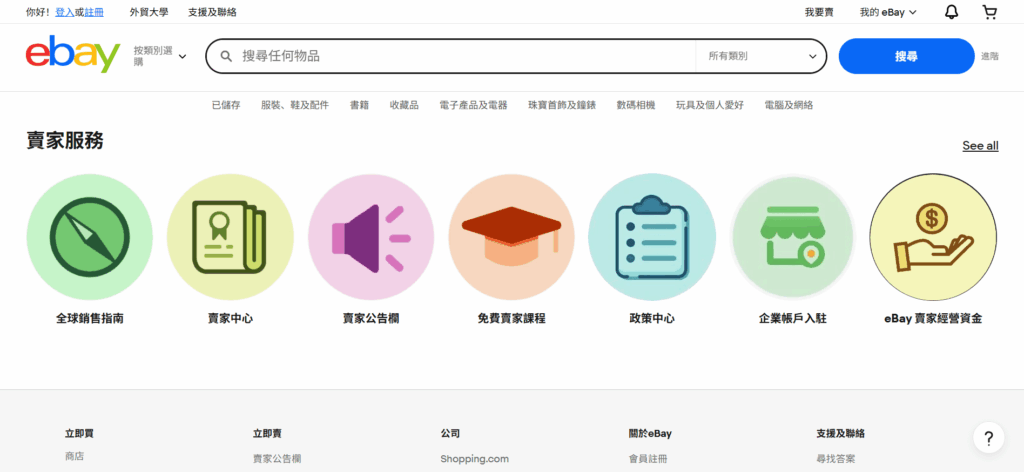The width and height of the screenshot is (1024, 472).
Task: Click the footer 賣家公告欄 link
Action: pos(277,459)
